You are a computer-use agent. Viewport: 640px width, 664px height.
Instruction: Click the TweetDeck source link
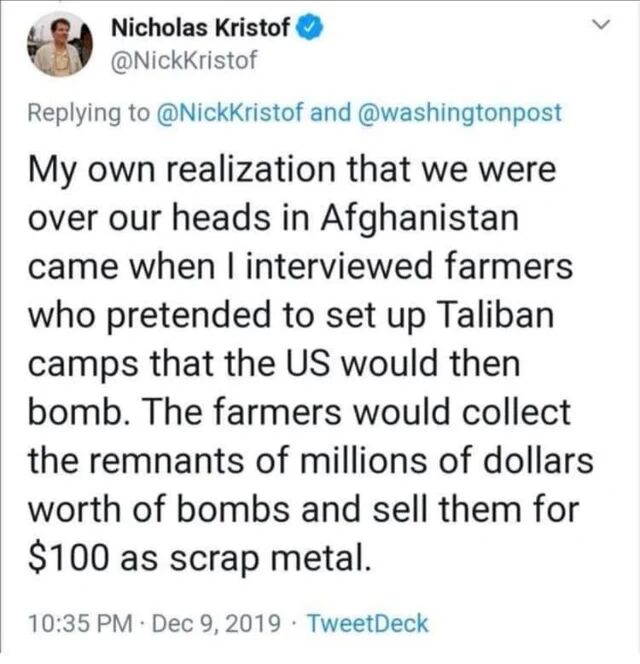click(x=367, y=623)
